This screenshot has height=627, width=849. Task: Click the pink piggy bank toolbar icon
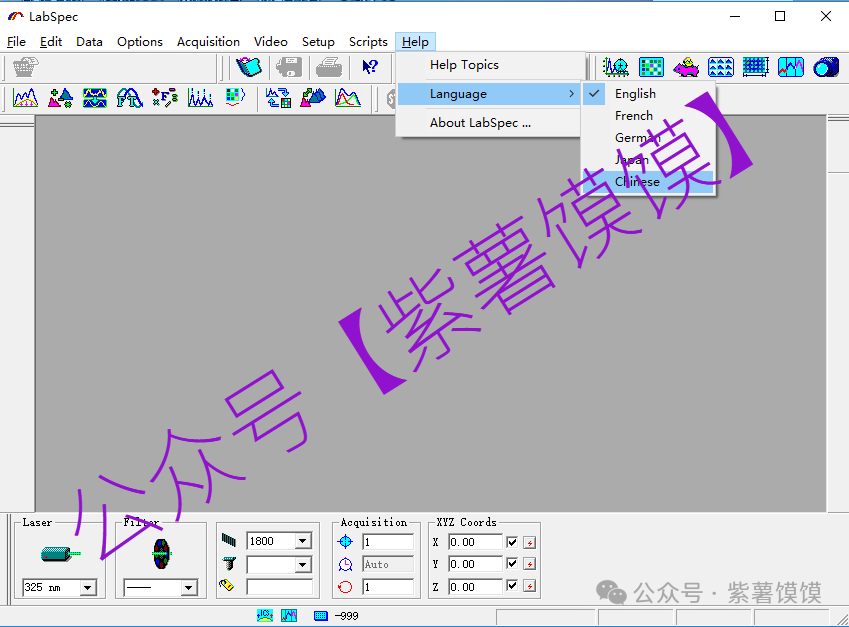[x=686, y=67]
